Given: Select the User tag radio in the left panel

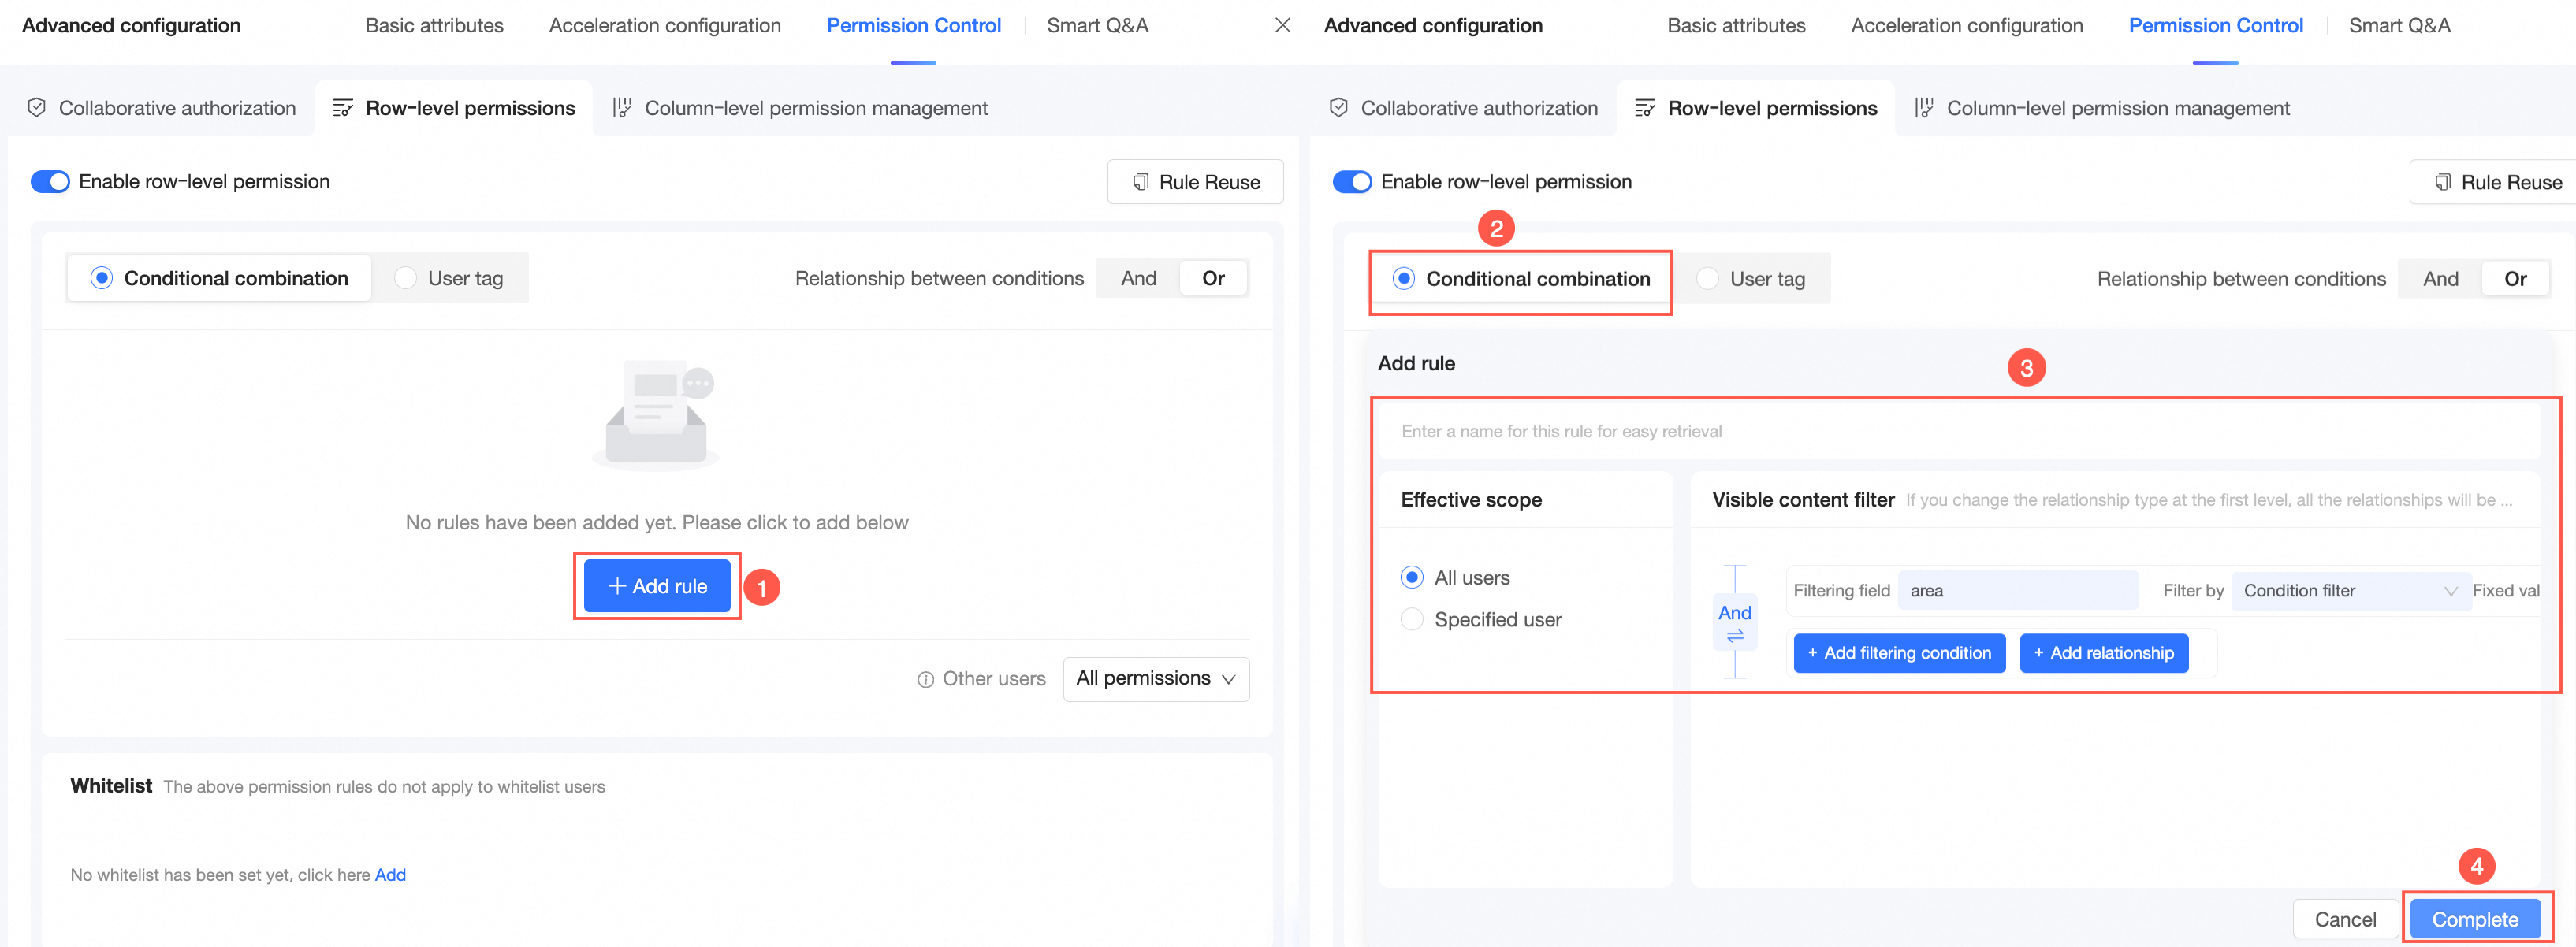Looking at the screenshot, I should coord(406,278).
